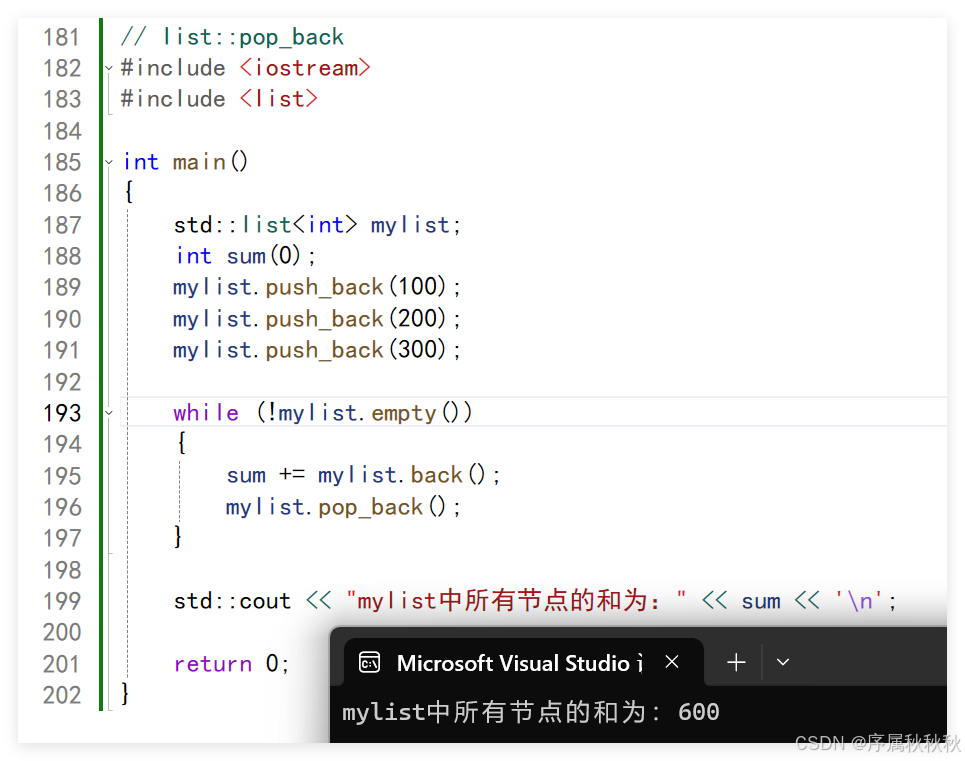
Task: Click 'sum += mylist.back();' line
Action: [x=363, y=476]
